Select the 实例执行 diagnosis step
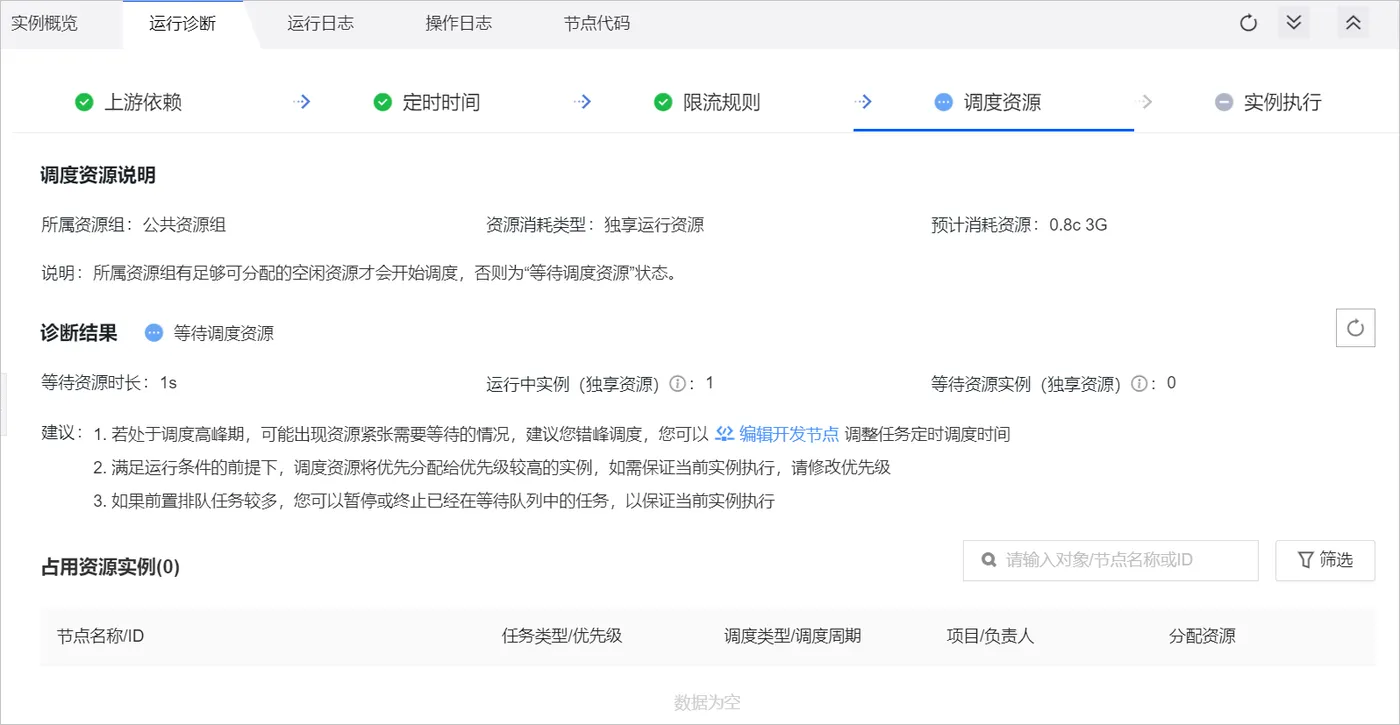Image resolution: width=1400 pixels, height=725 pixels. (x=1268, y=102)
